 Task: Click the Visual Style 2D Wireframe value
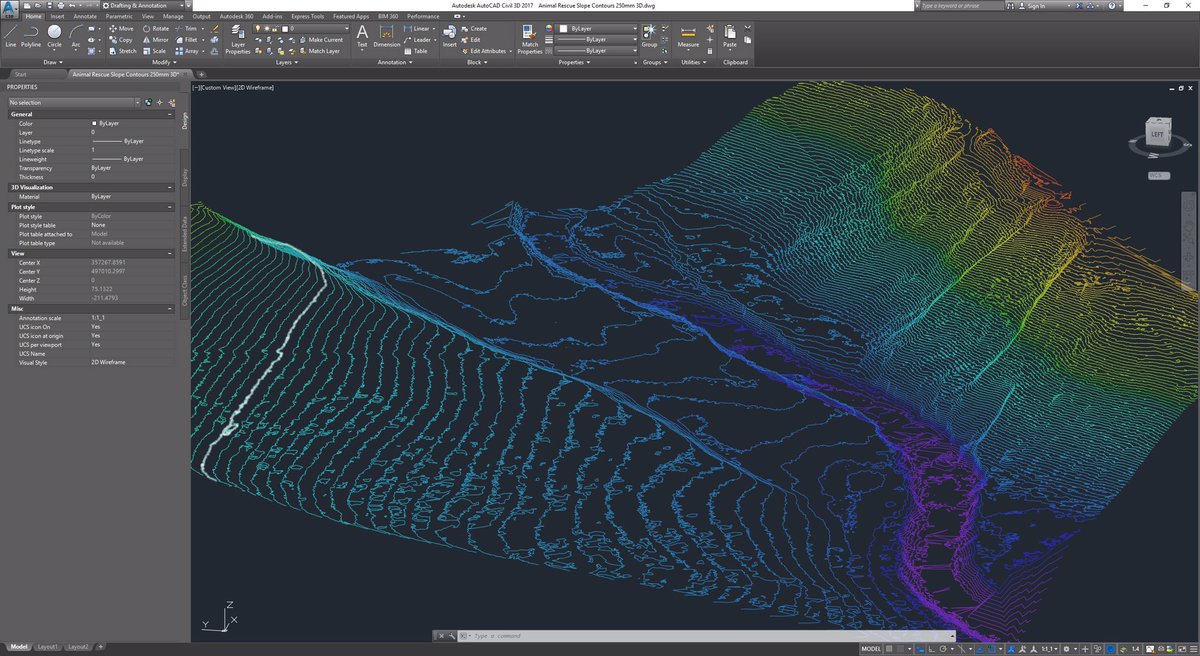(132, 362)
